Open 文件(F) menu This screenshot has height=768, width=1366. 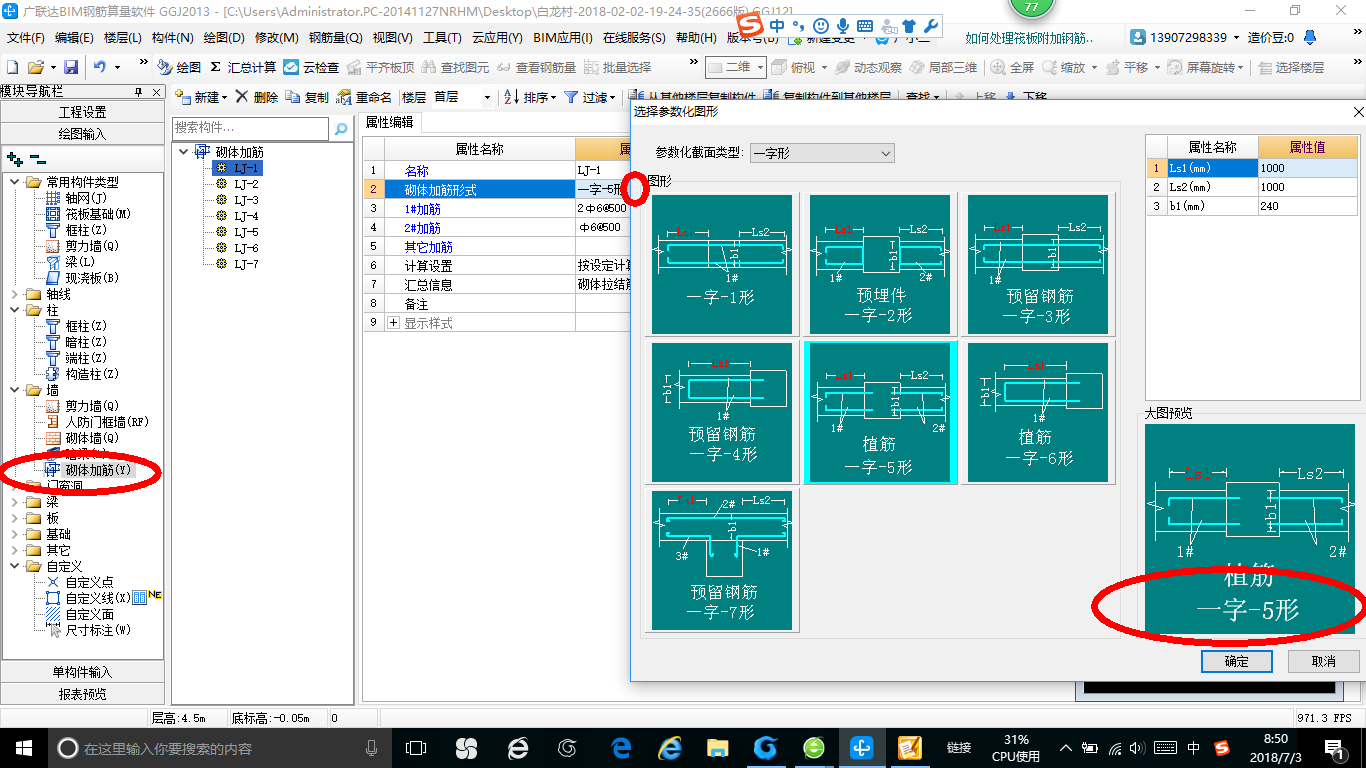[x=26, y=38]
